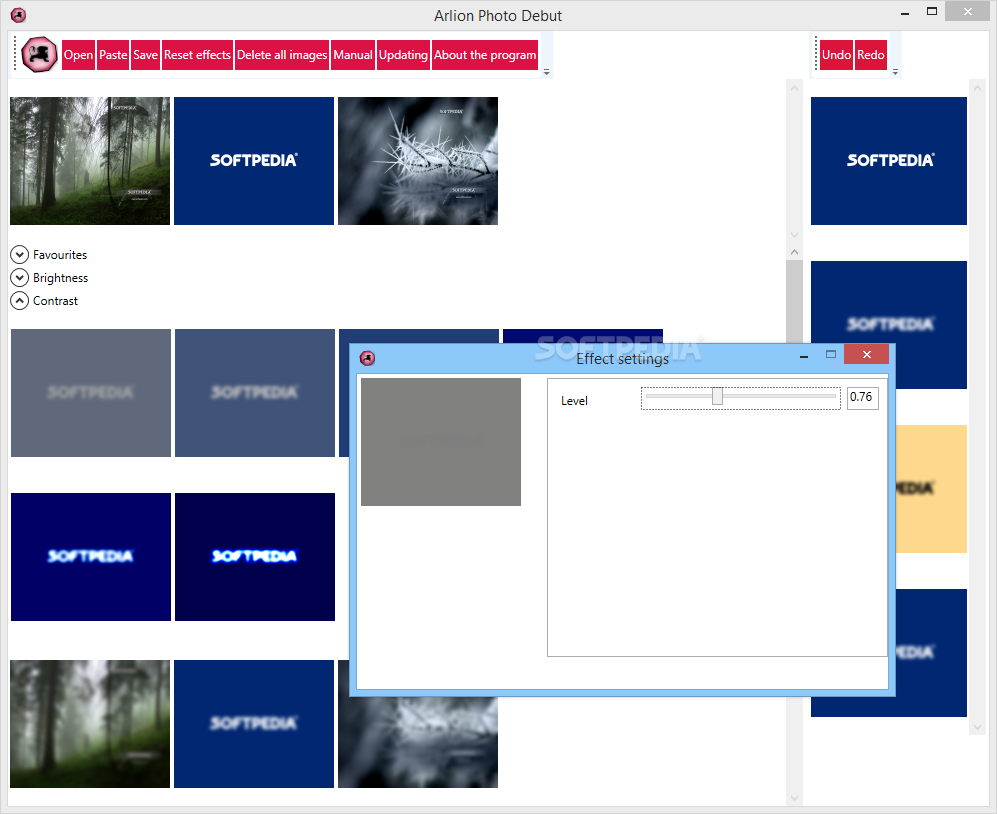Click the history panel scroll-up arrow
Viewport: 997px width, 814px height.
coord(977,88)
